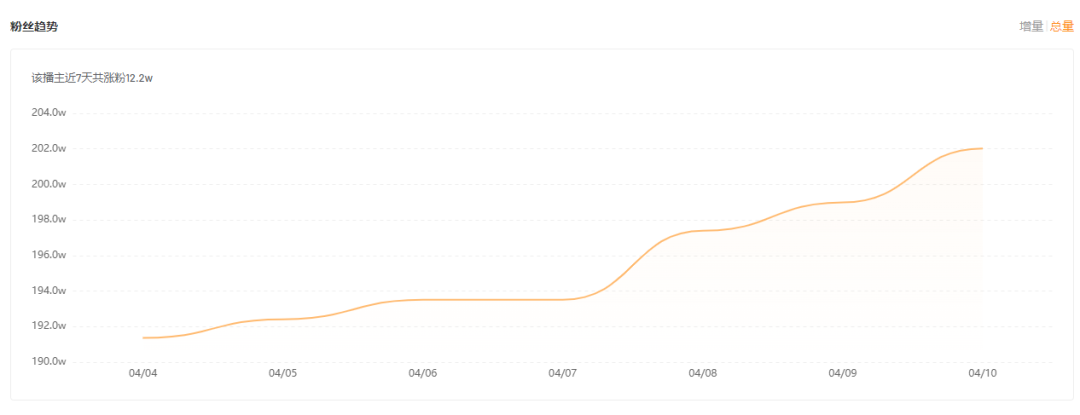Click the 202.0w y-axis label
Viewport: 1080px width, 415px height.
(x=49, y=149)
